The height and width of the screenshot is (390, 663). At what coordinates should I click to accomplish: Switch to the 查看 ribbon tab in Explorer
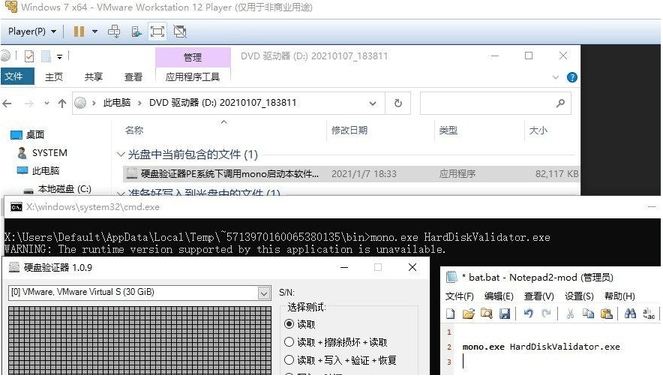pos(133,77)
